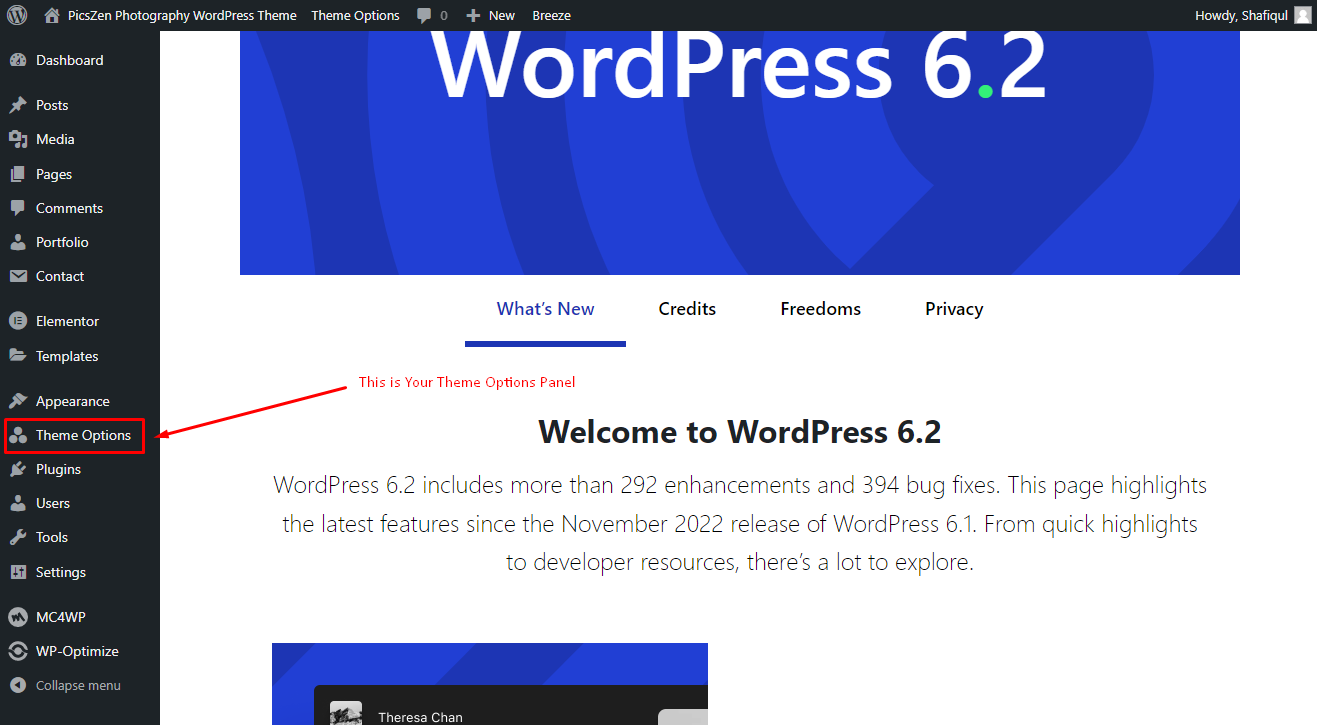Collapse the admin sidebar menu
1317x725 pixels.
[x=78, y=685]
